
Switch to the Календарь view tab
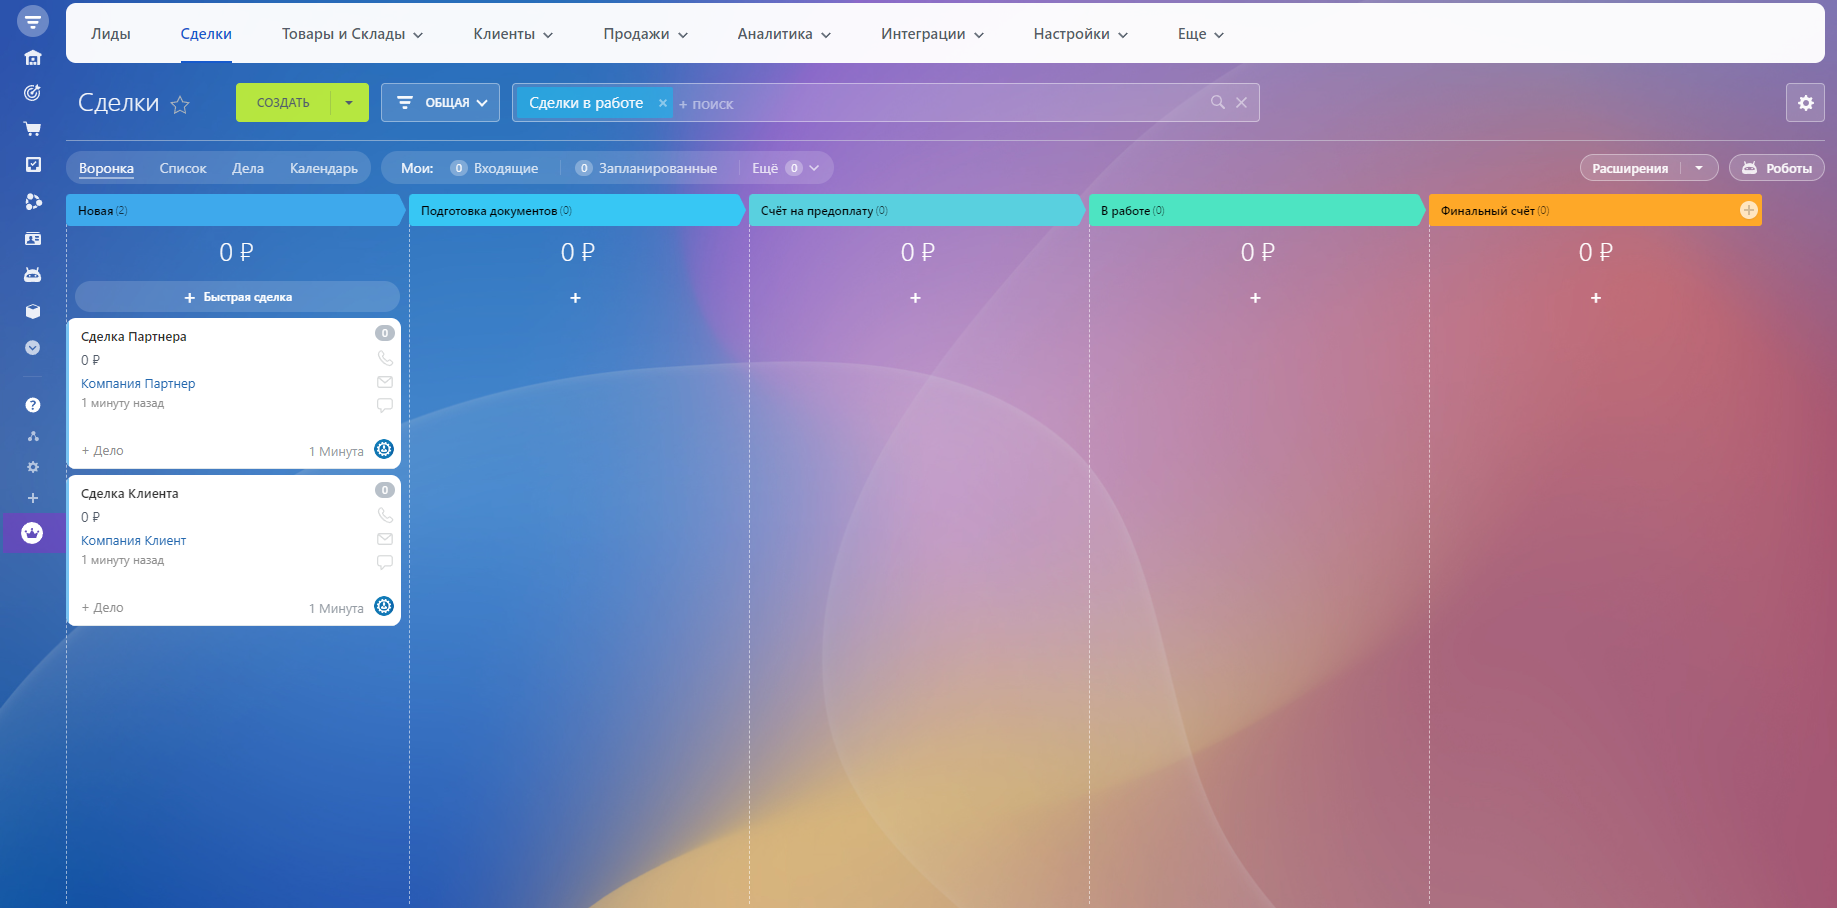point(323,168)
